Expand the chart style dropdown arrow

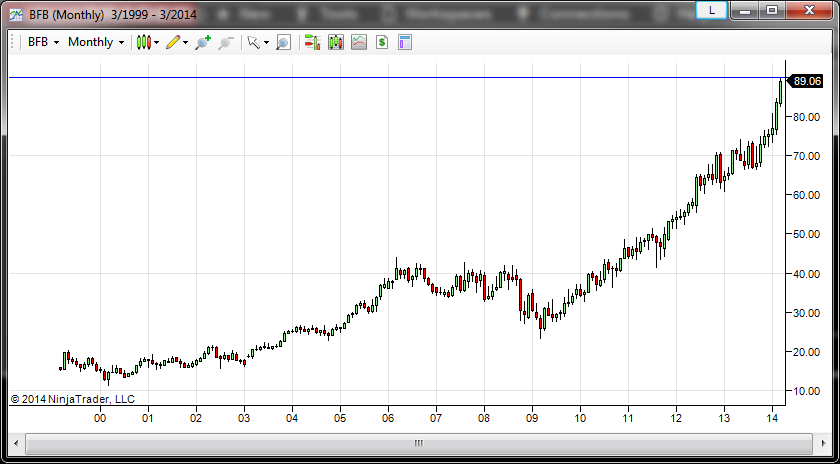(x=156, y=42)
